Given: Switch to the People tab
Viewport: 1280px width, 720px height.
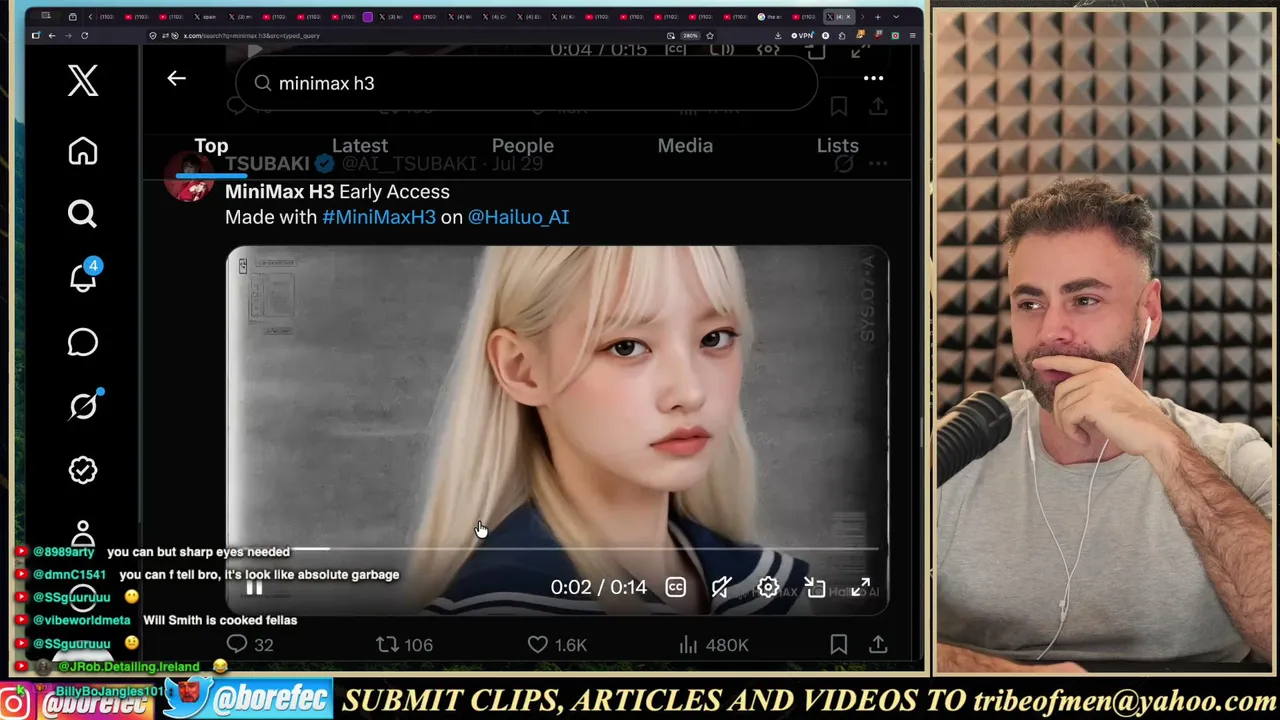Looking at the screenshot, I should 522,146.
